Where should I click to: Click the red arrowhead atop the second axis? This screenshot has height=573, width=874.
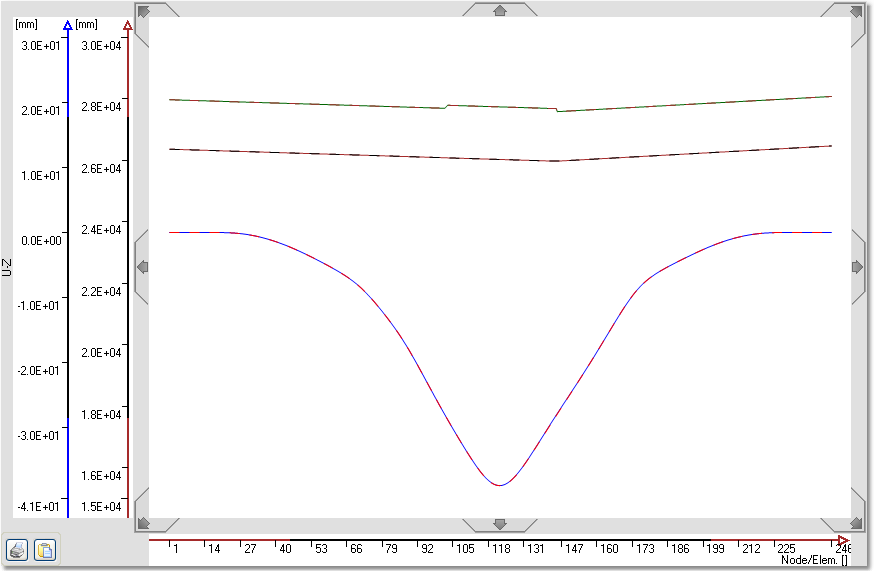tap(127, 24)
